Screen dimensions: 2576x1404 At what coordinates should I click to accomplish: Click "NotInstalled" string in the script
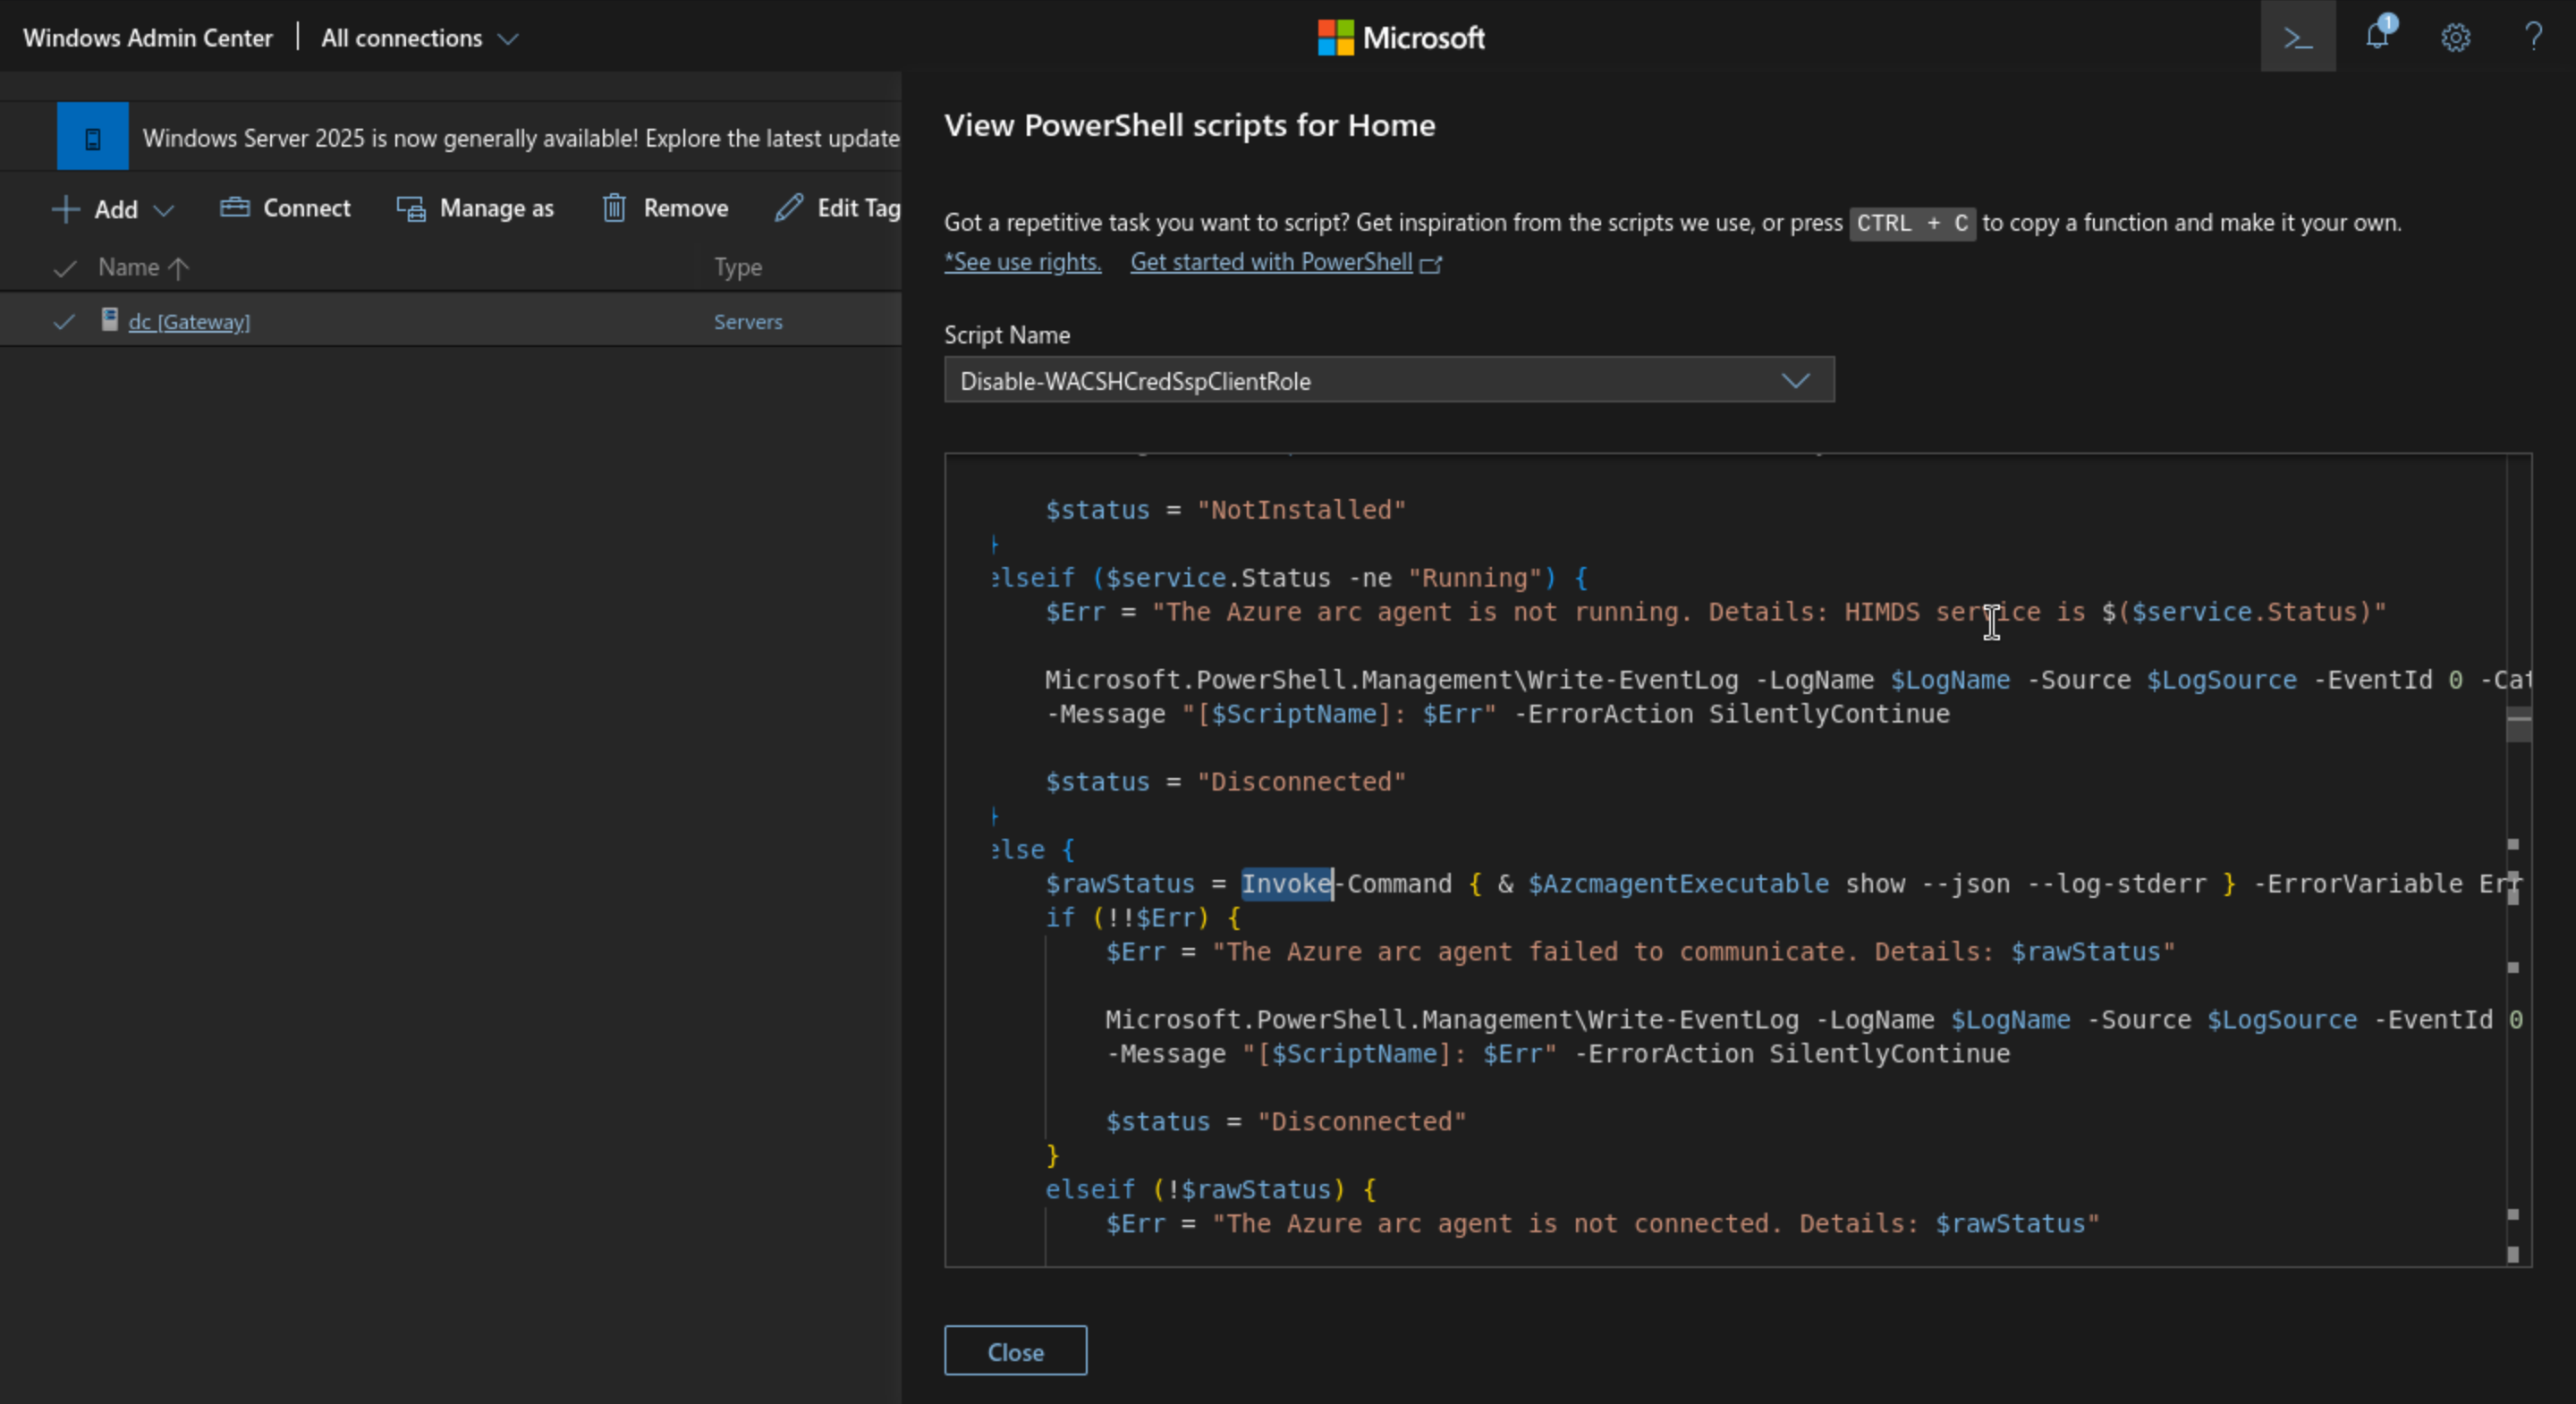(x=1301, y=510)
